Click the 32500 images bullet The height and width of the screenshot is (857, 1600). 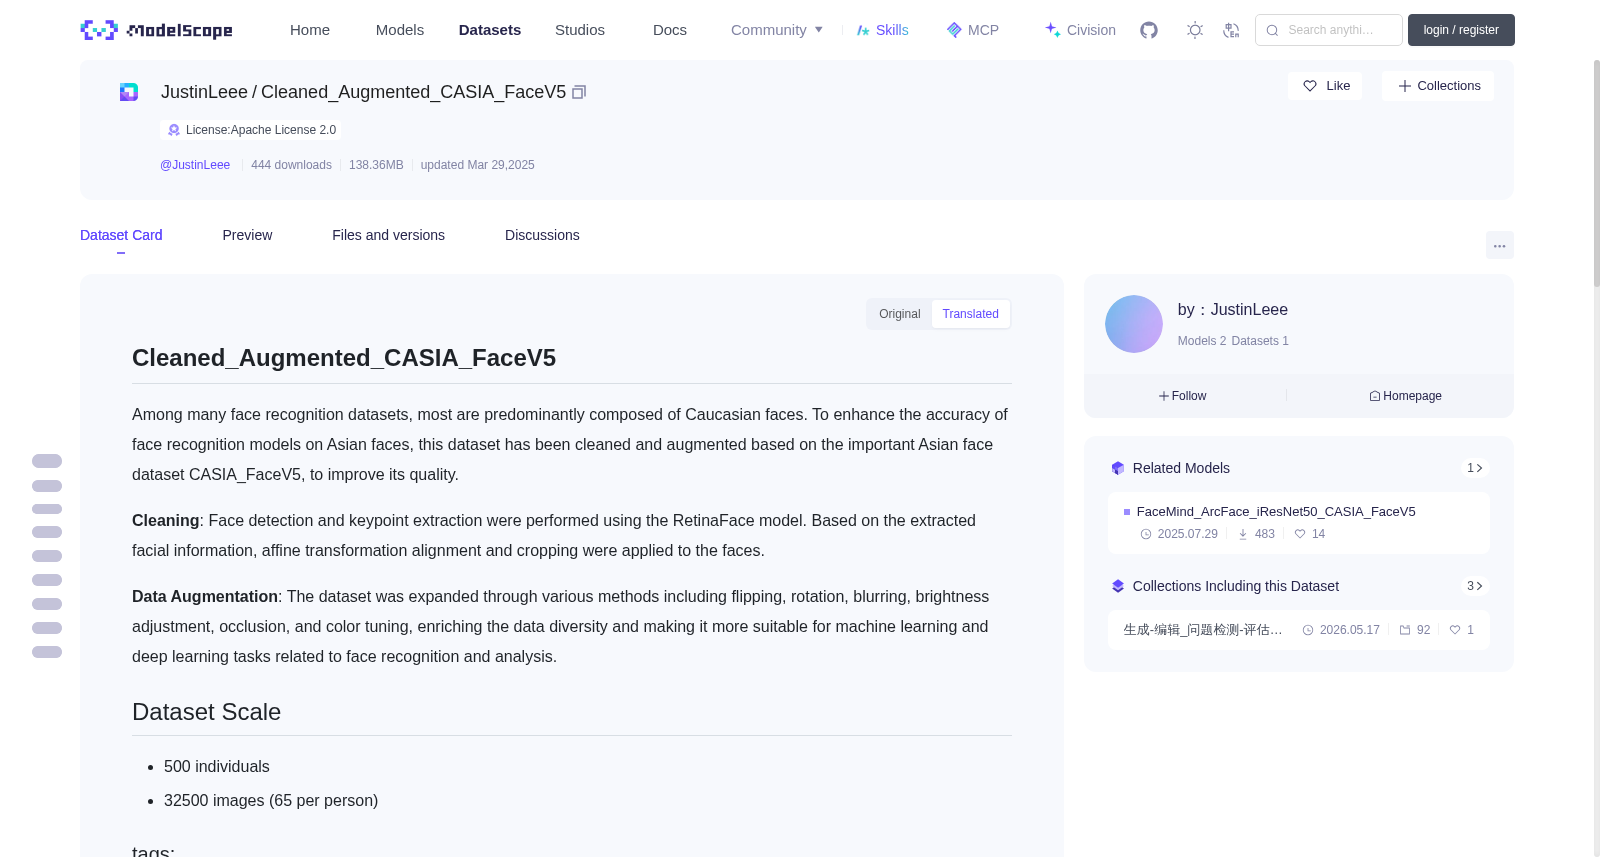coord(271,801)
